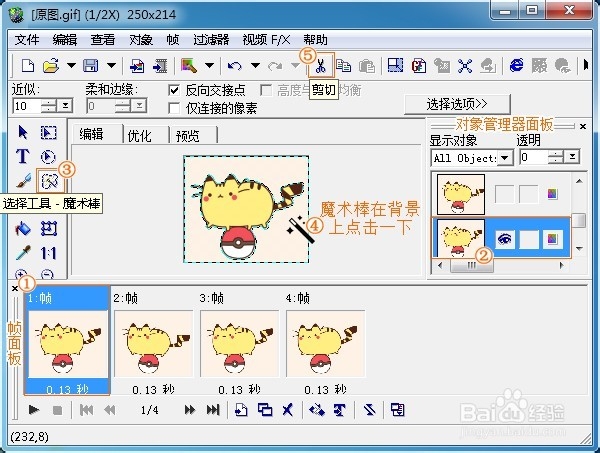The height and width of the screenshot is (453, 600).
Task: Click the Undo arrow icon
Action: coord(234,66)
